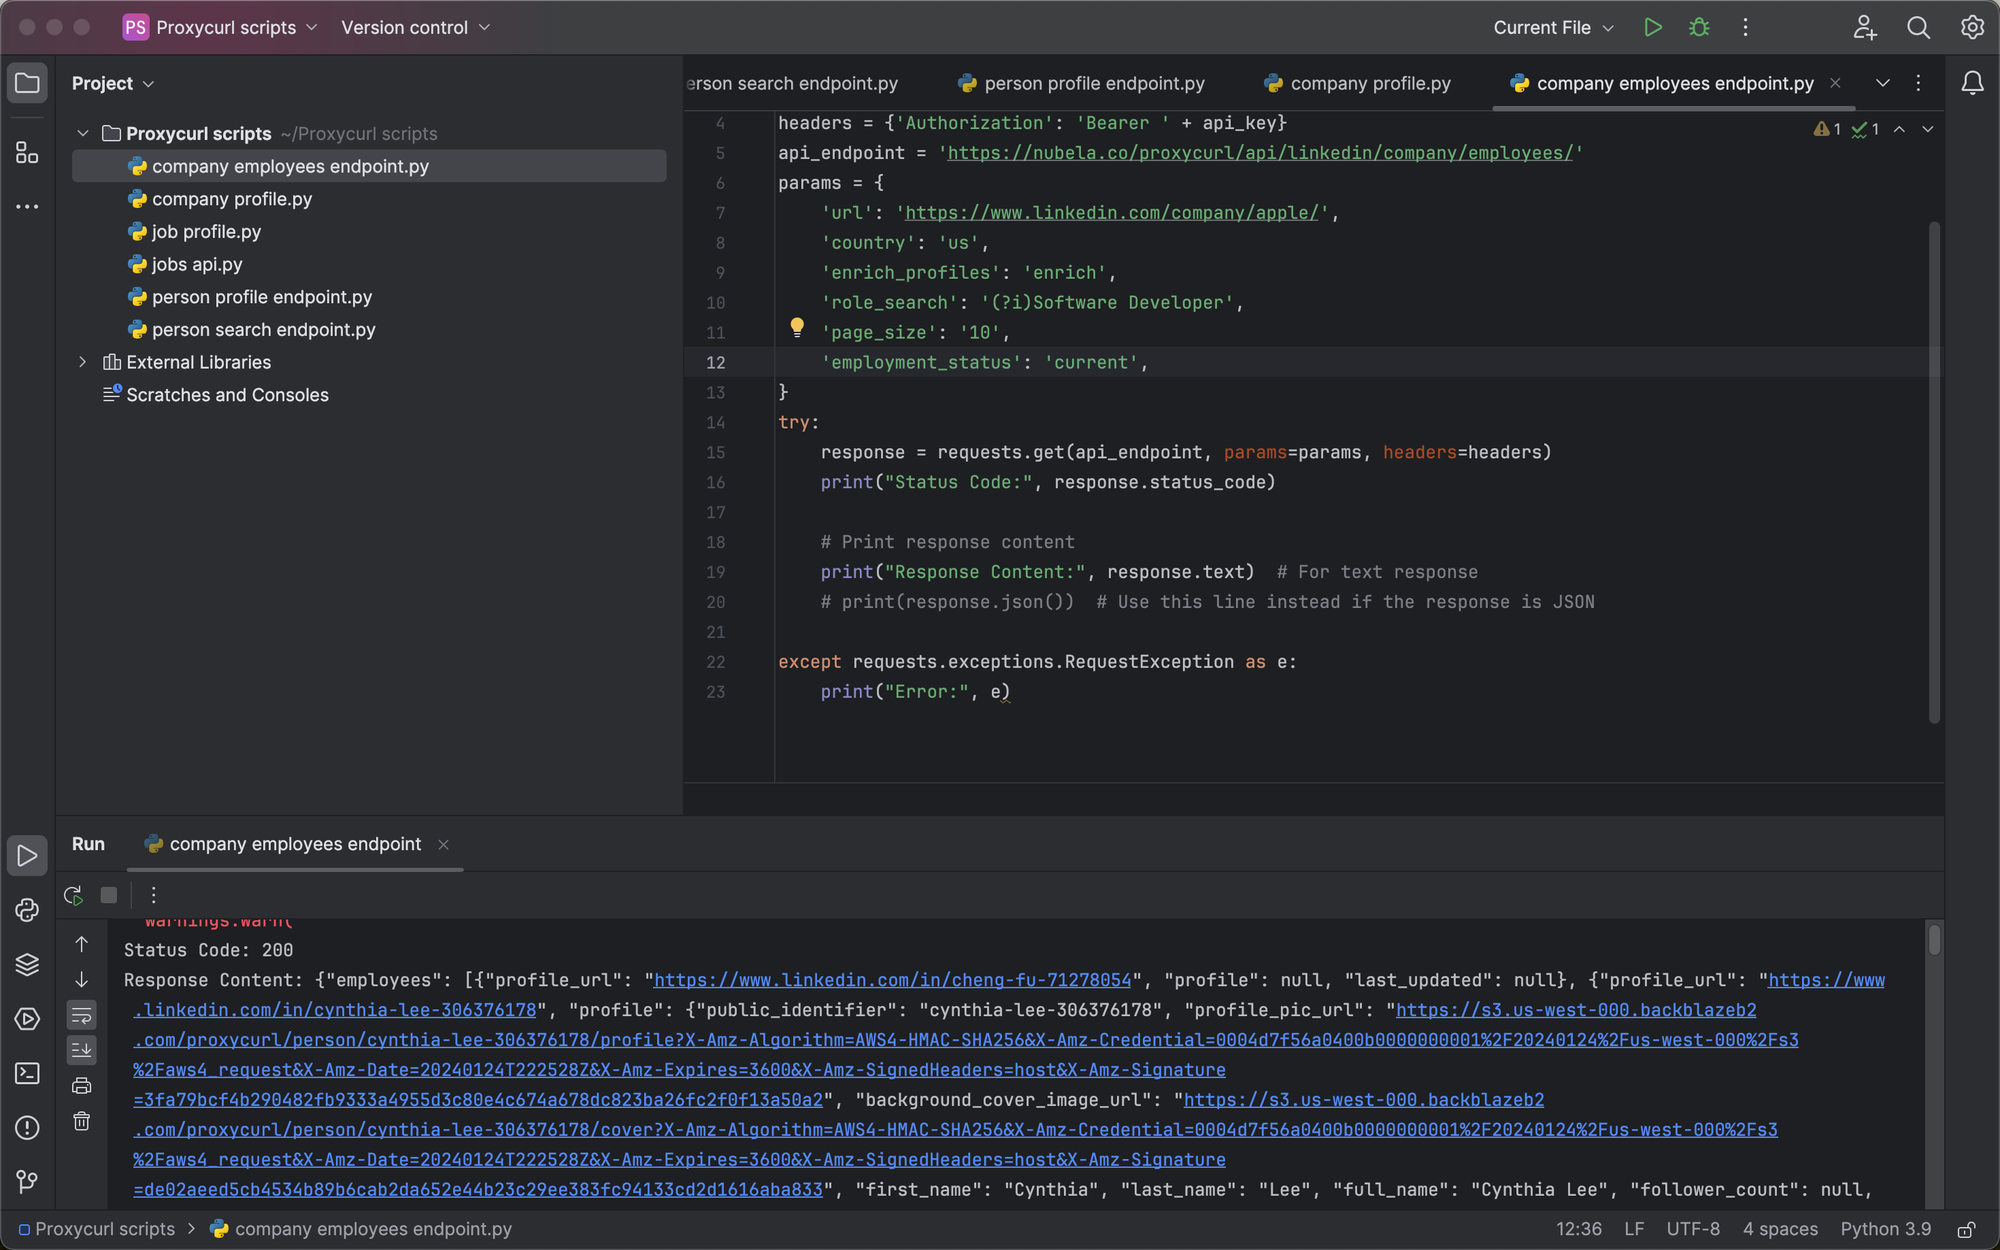Clear the console with the trash icon

point(82,1121)
